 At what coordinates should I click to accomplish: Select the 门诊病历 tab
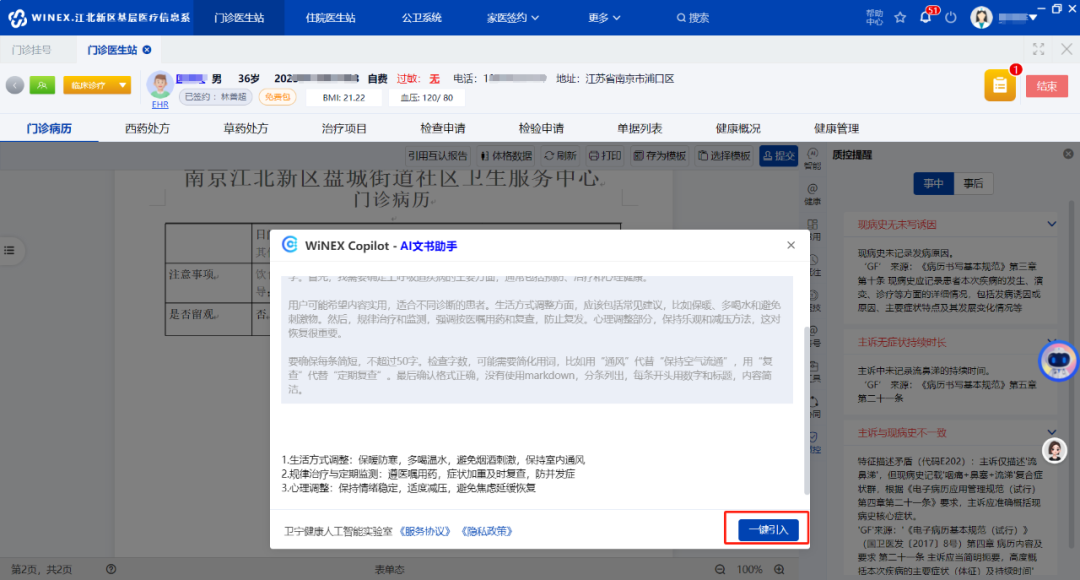click(49, 129)
